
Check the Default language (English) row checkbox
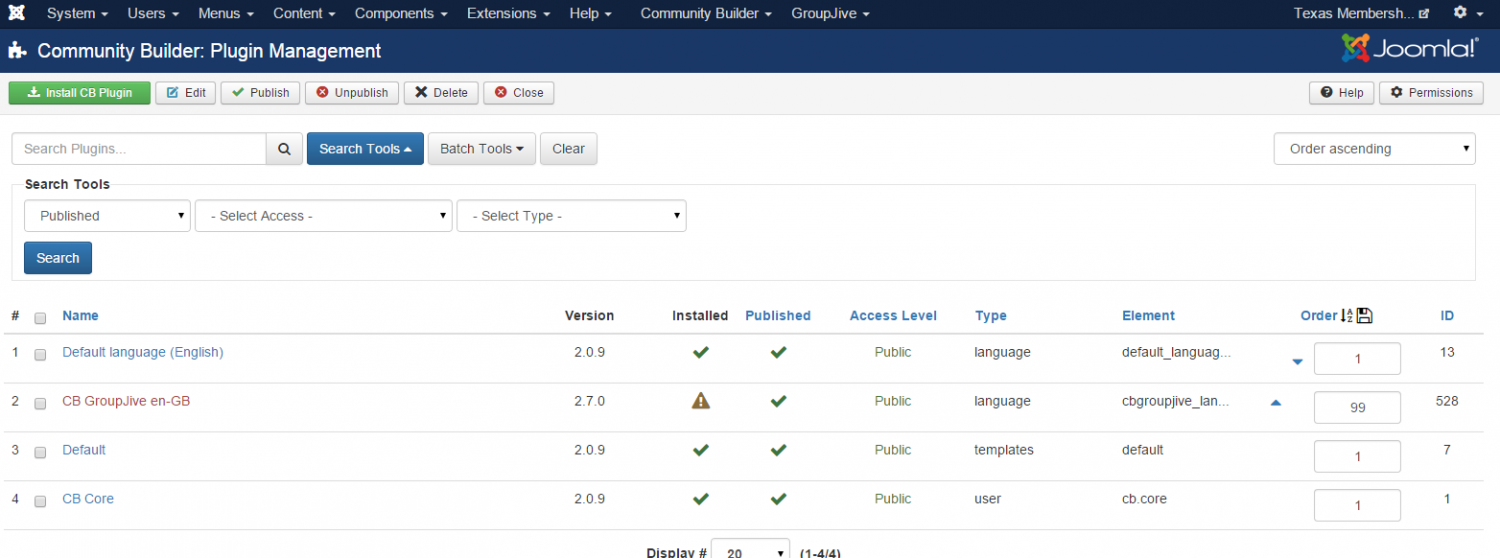click(40, 354)
